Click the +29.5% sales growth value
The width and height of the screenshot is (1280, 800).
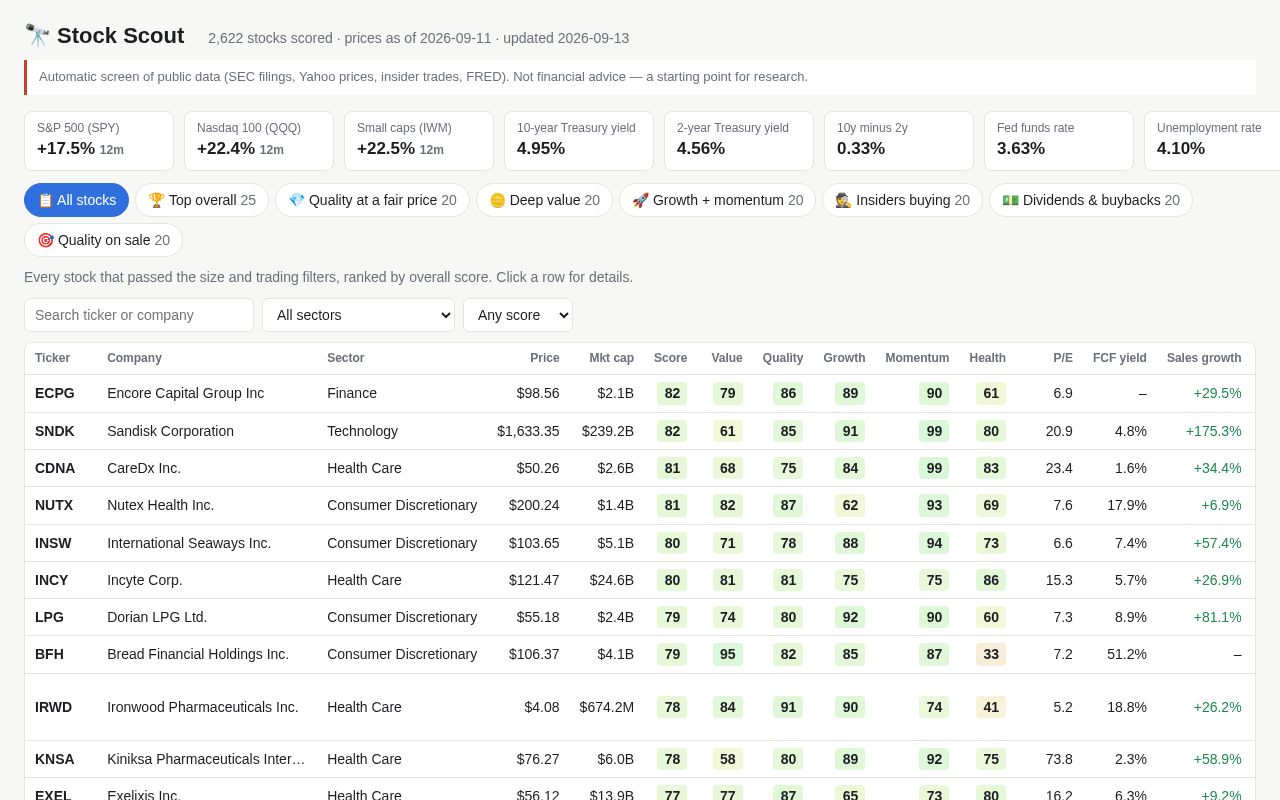coord(1217,393)
